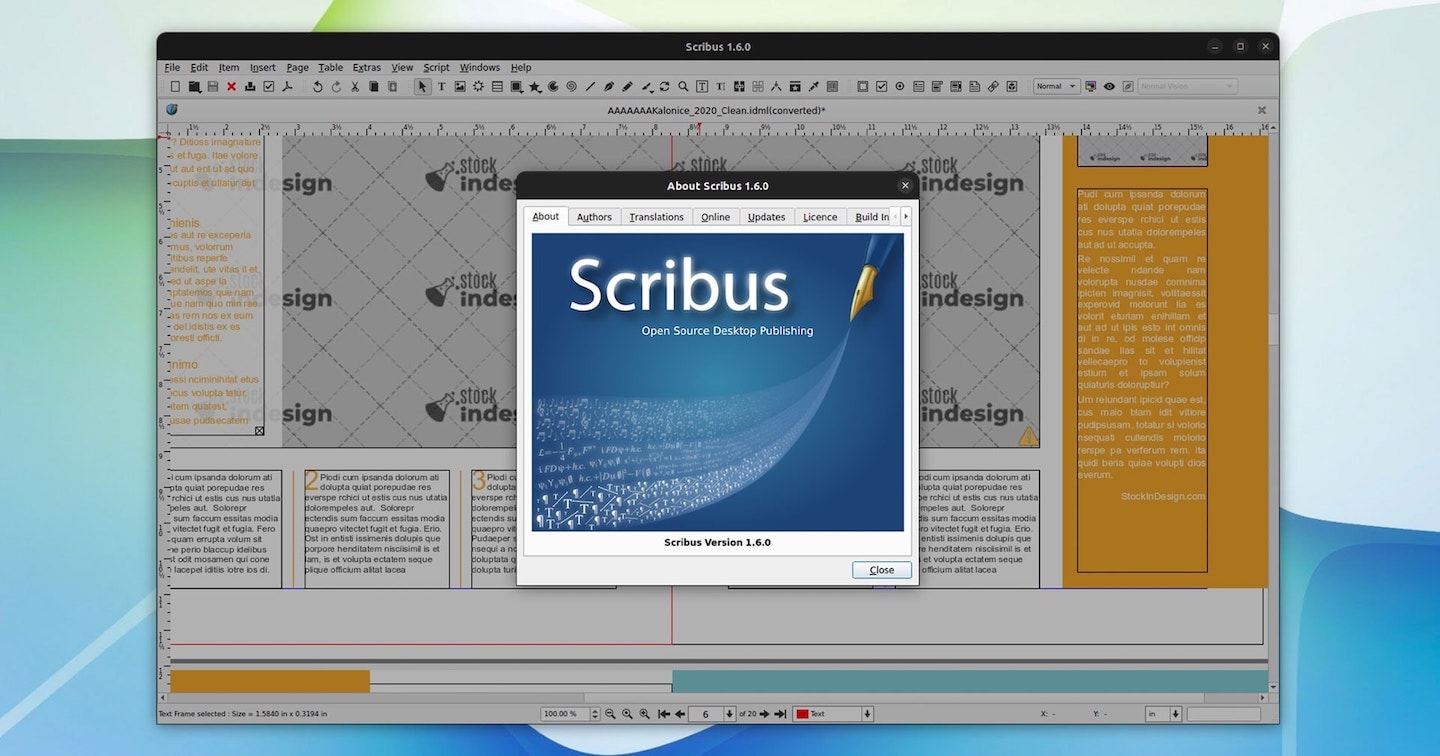Switch to the Updates tab
1440x756 pixels.
(x=766, y=217)
